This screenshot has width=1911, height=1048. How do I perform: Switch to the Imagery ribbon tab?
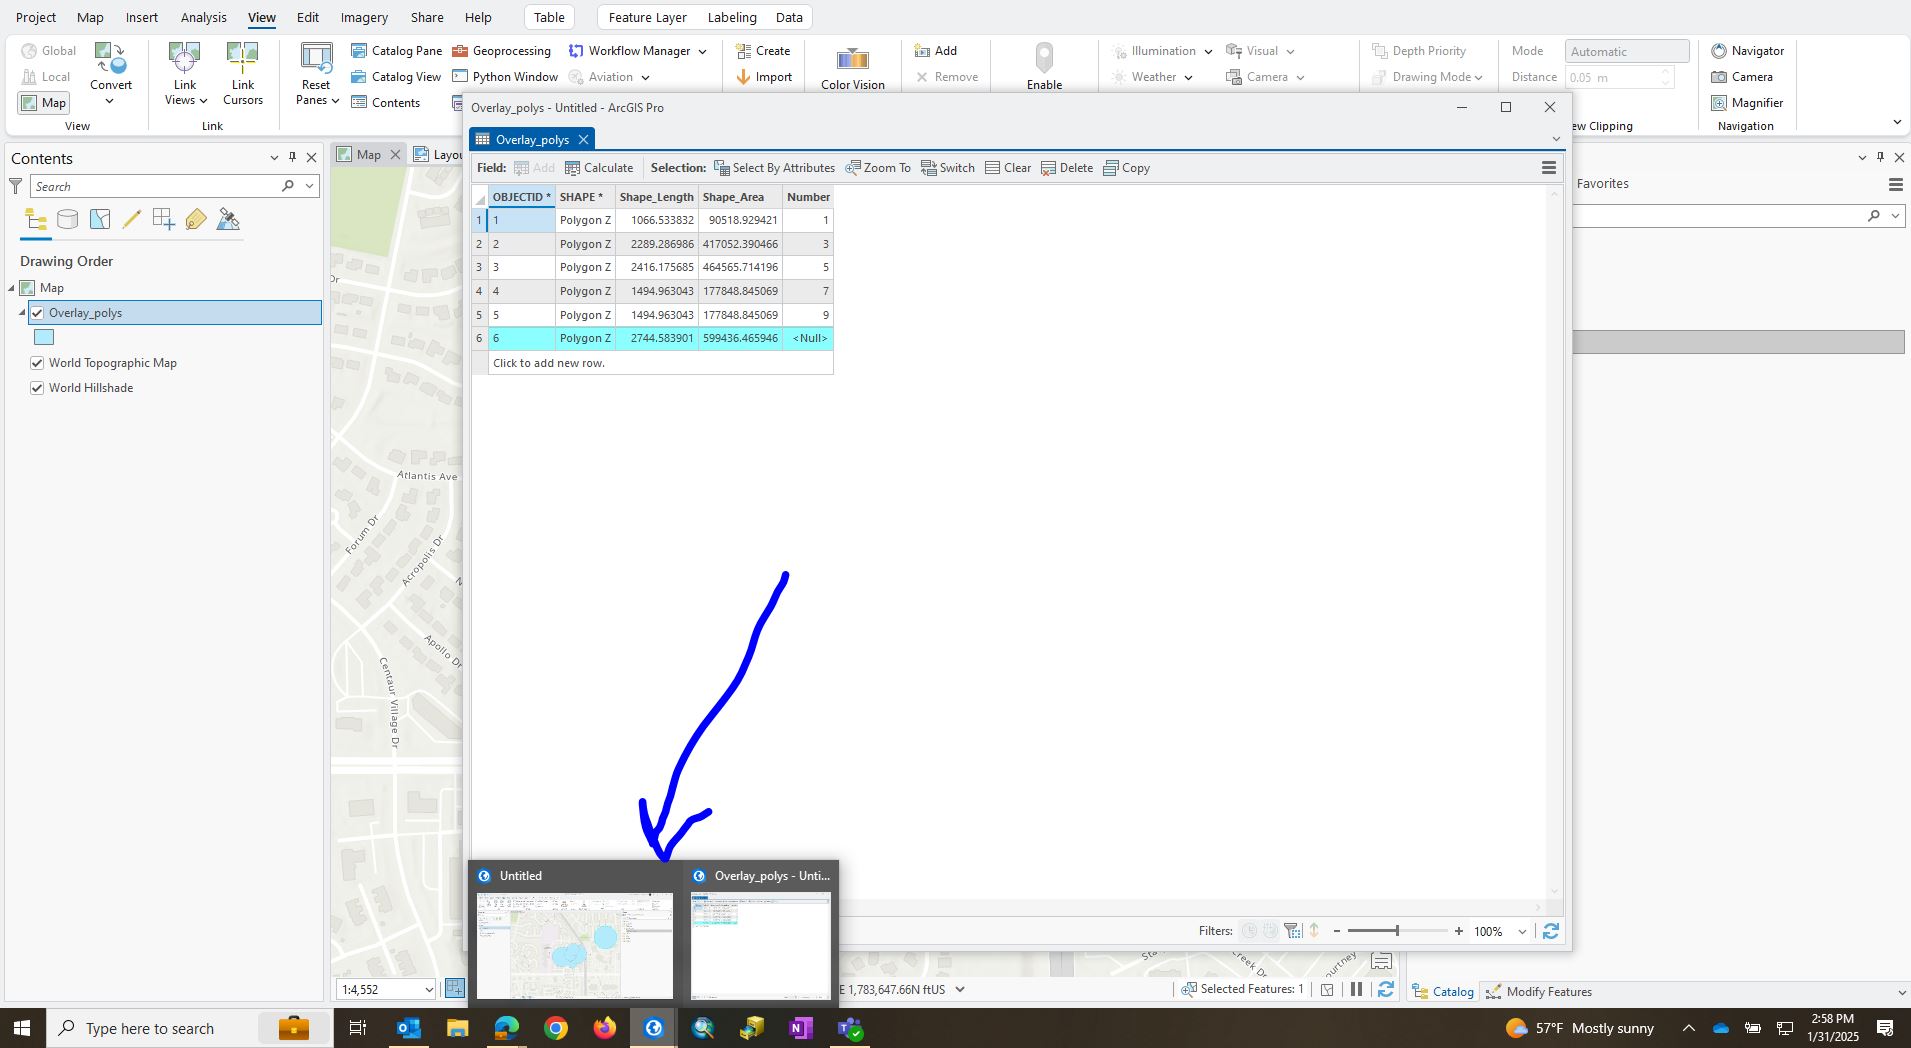click(364, 17)
